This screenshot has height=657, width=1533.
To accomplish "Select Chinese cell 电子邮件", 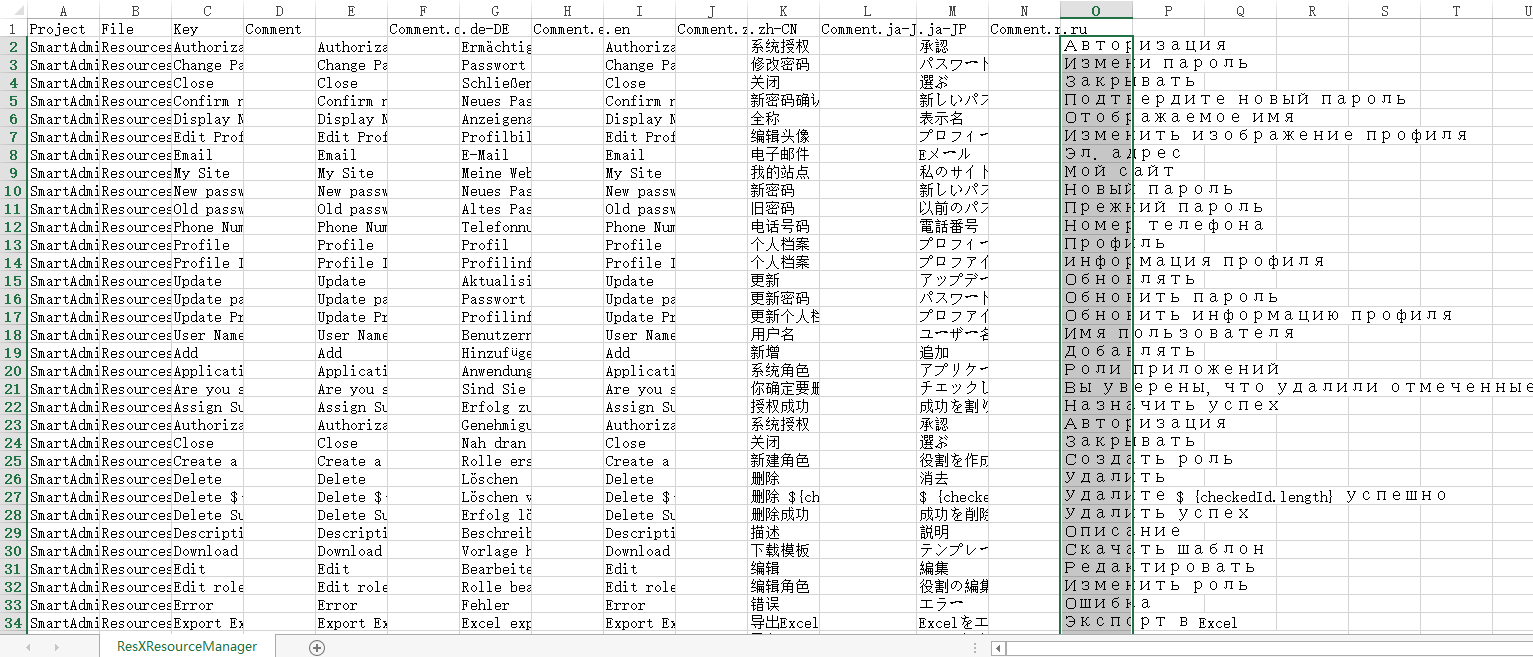I will click(783, 155).
